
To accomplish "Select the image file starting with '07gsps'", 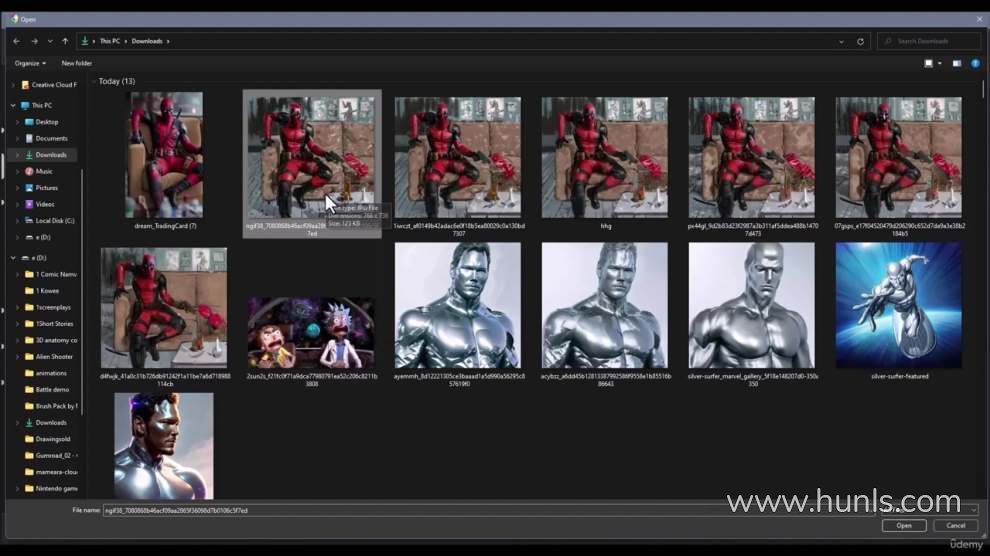I will pos(898,158).
